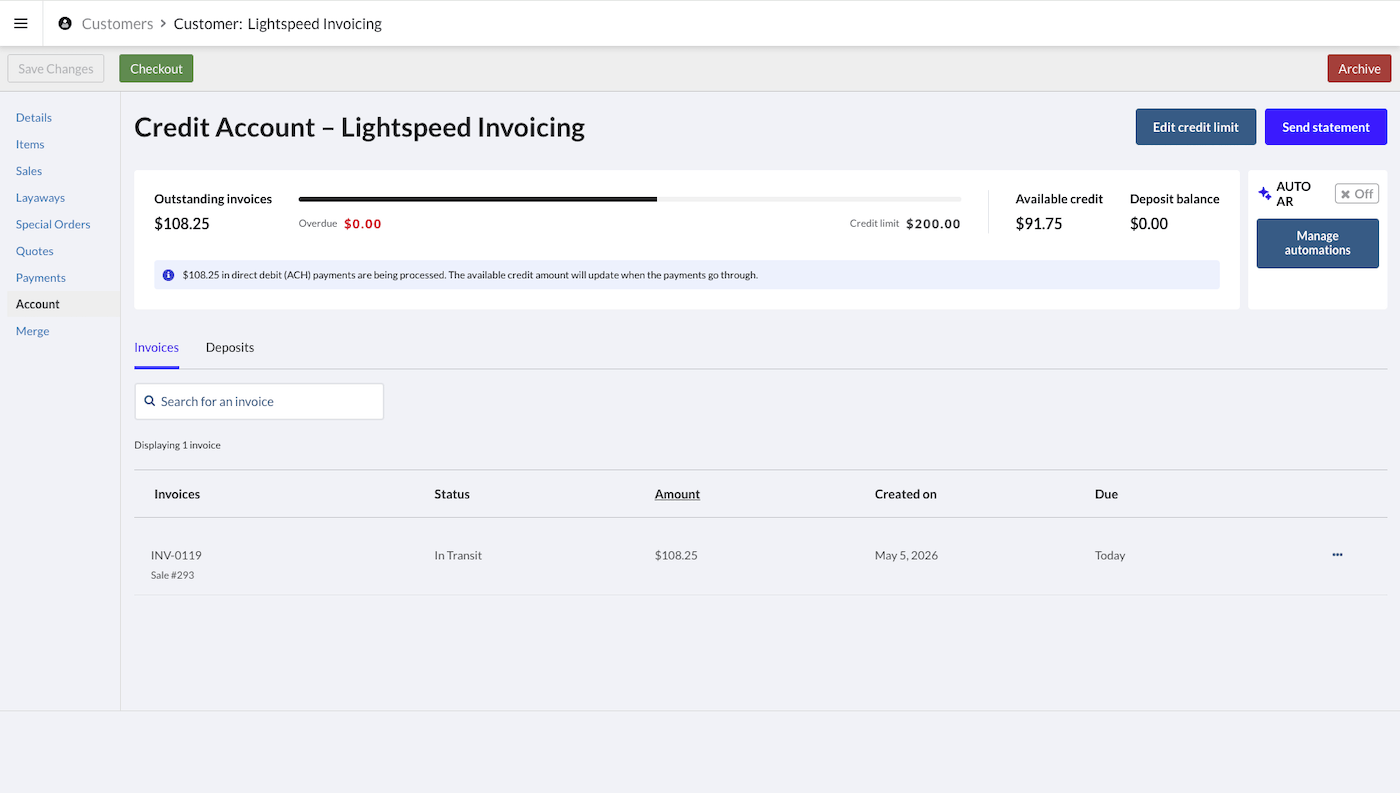Image resolution: width=1400 pixels, height=793 pixels.
Task: Click the red $0.00 overdue amount
Action: click(363, 224)
